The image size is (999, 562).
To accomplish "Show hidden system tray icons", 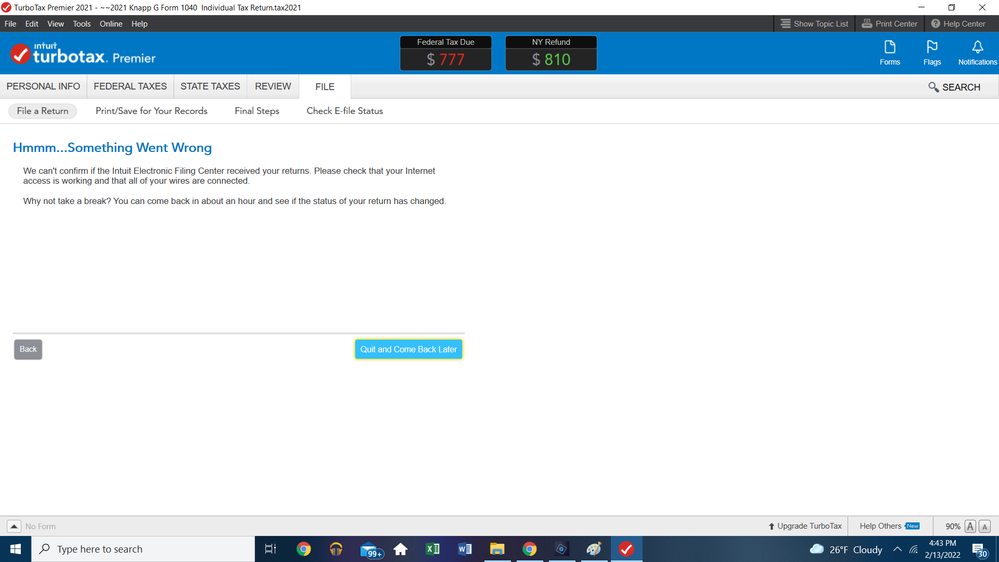I will coord(897,549).
